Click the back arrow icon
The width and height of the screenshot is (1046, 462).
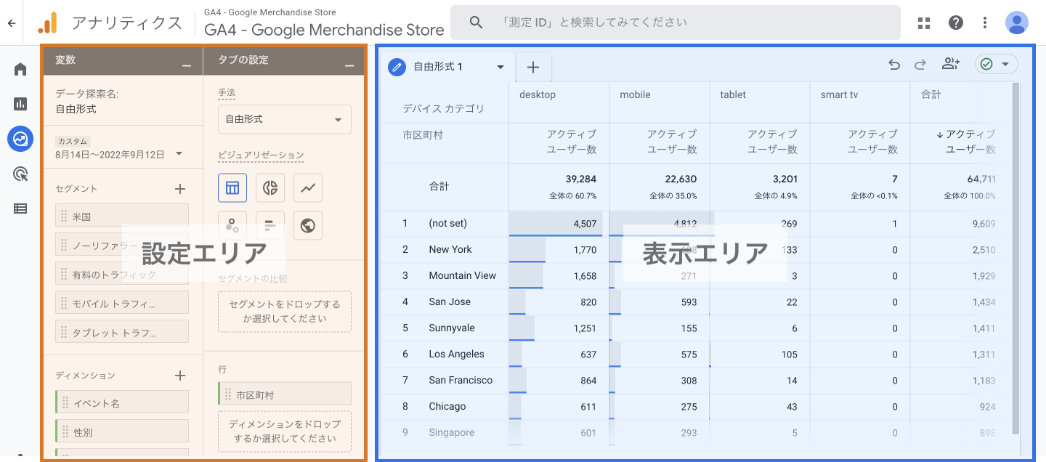coord(11,23)
